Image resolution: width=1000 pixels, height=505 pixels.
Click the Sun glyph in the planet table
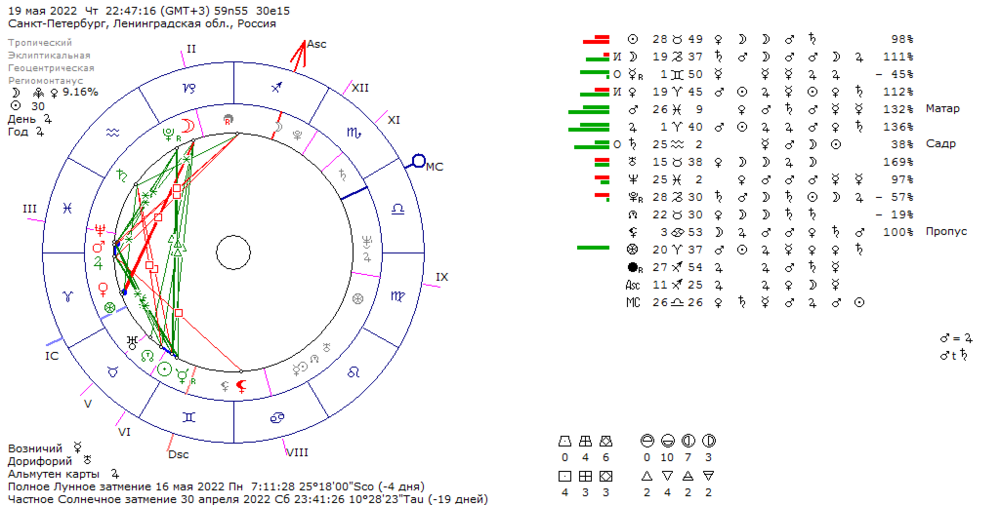[x=633, y=39]
